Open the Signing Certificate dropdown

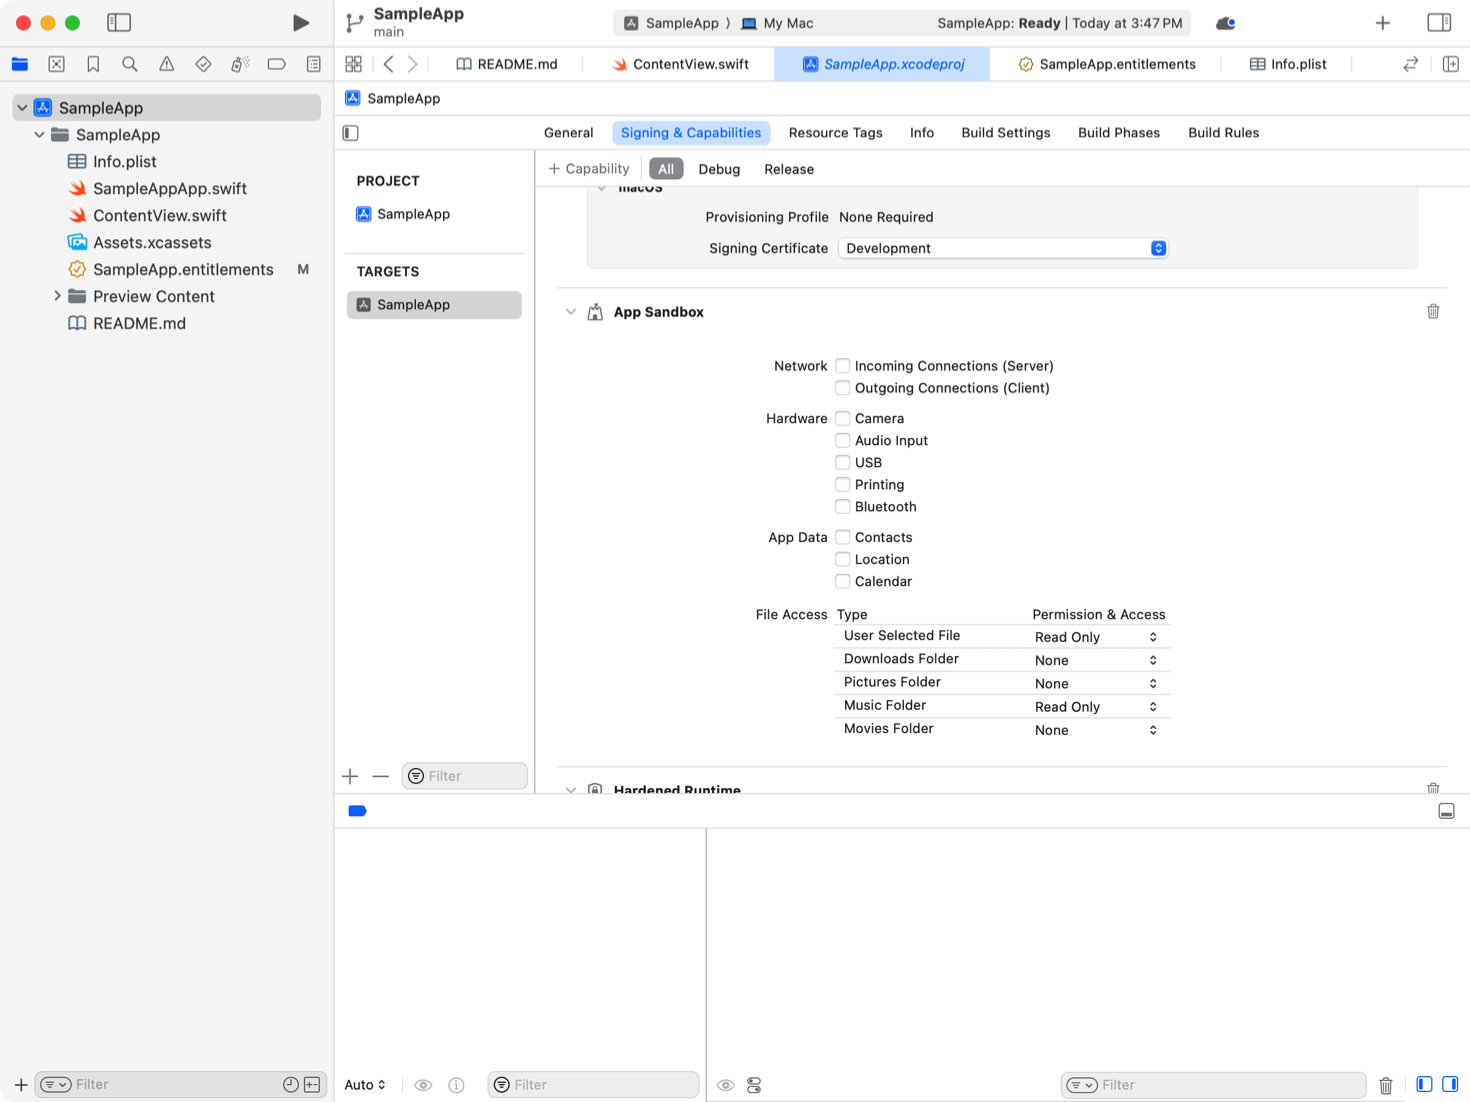[x=1002, y=248]
